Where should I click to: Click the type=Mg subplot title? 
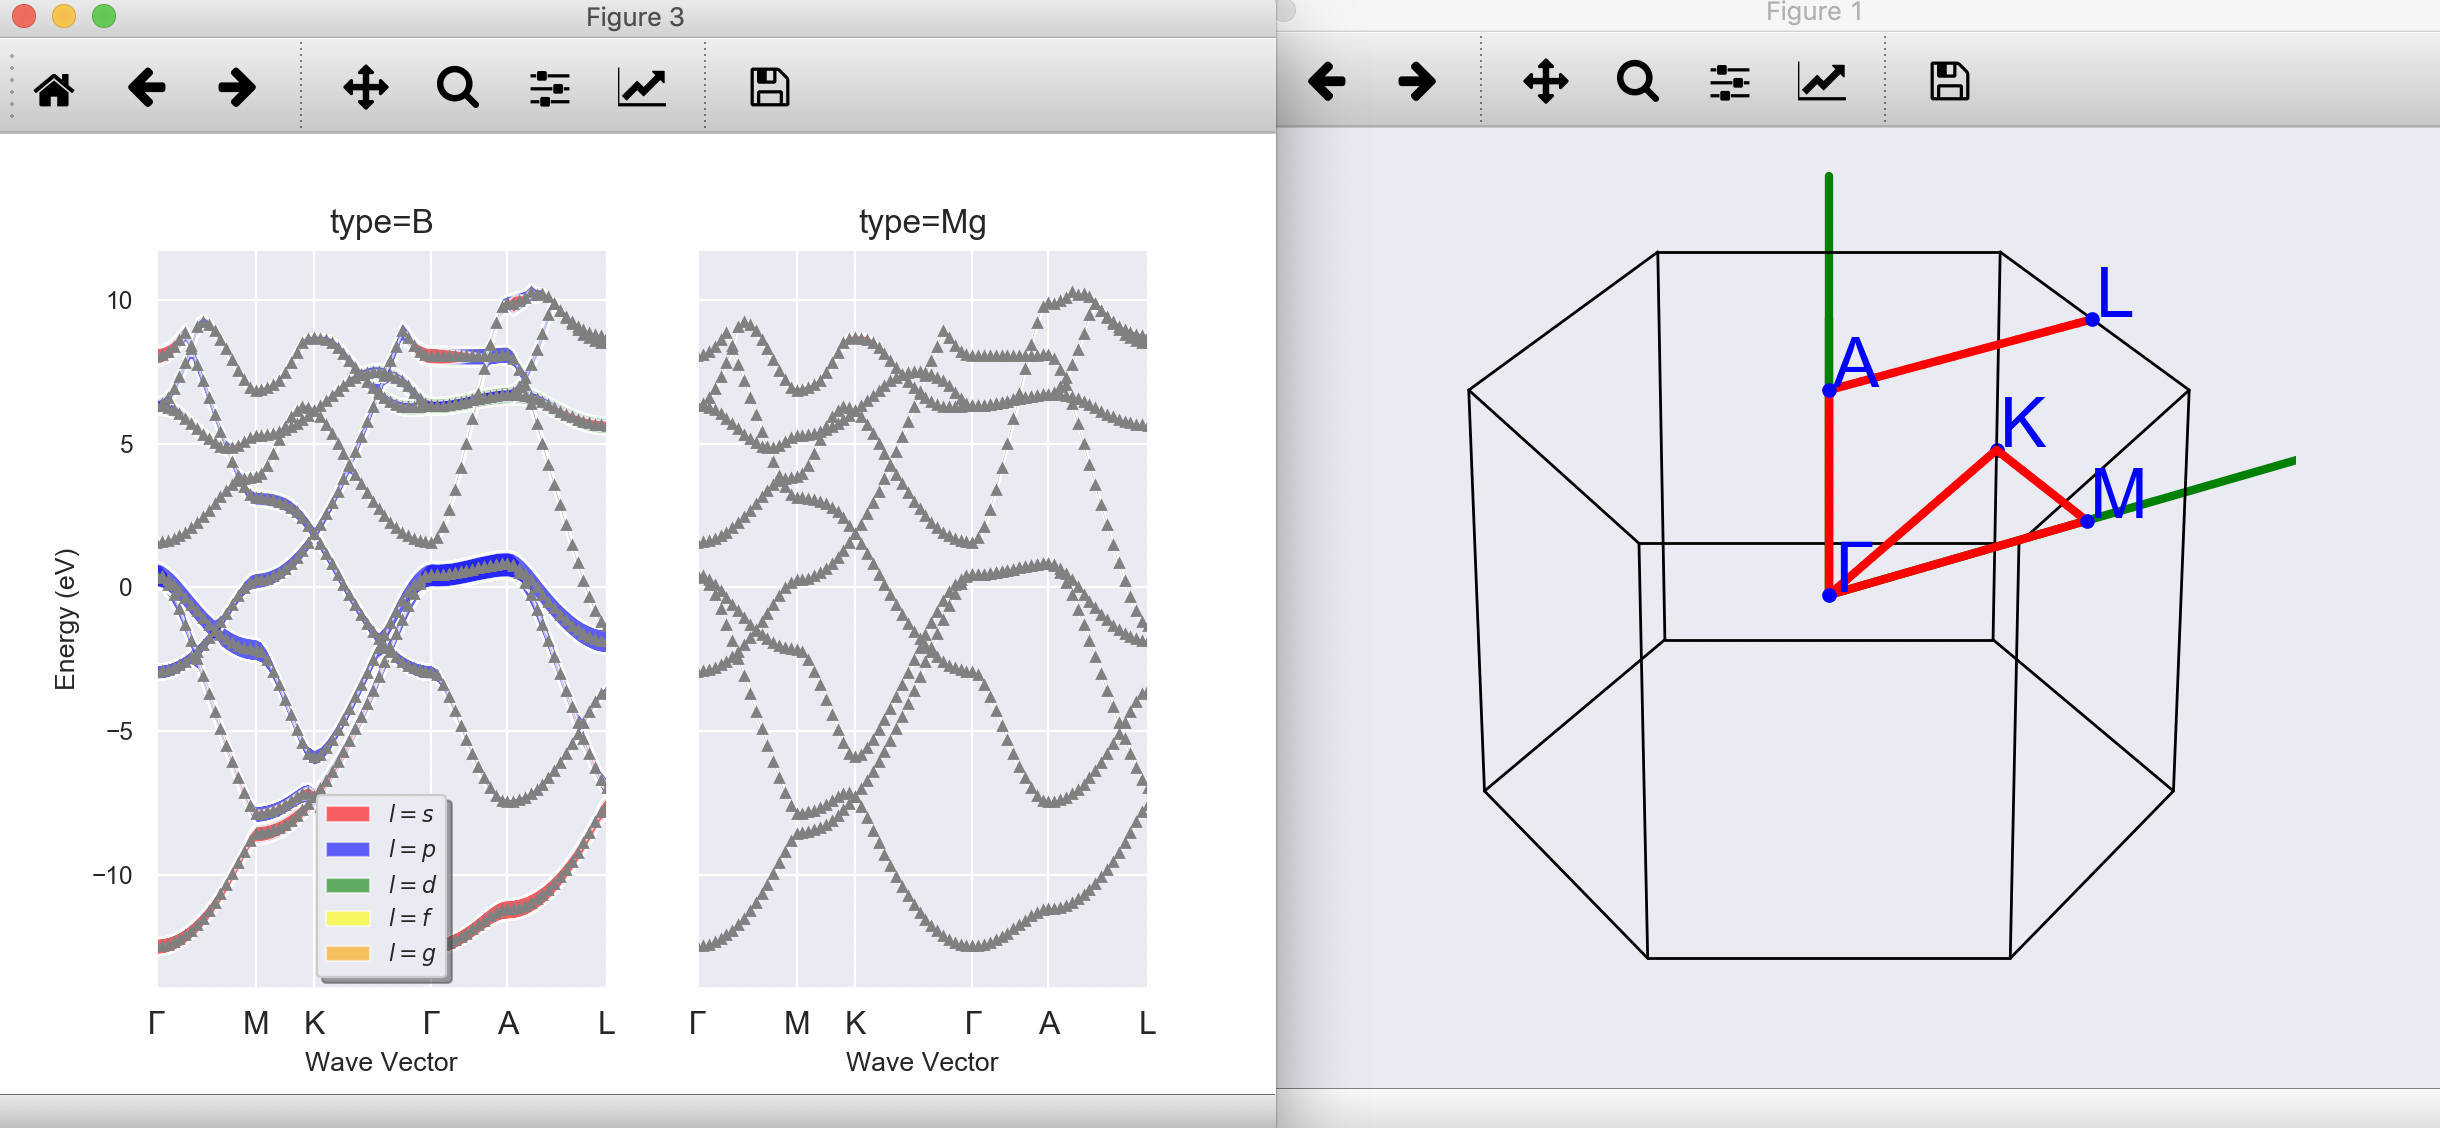pos(922,221)
